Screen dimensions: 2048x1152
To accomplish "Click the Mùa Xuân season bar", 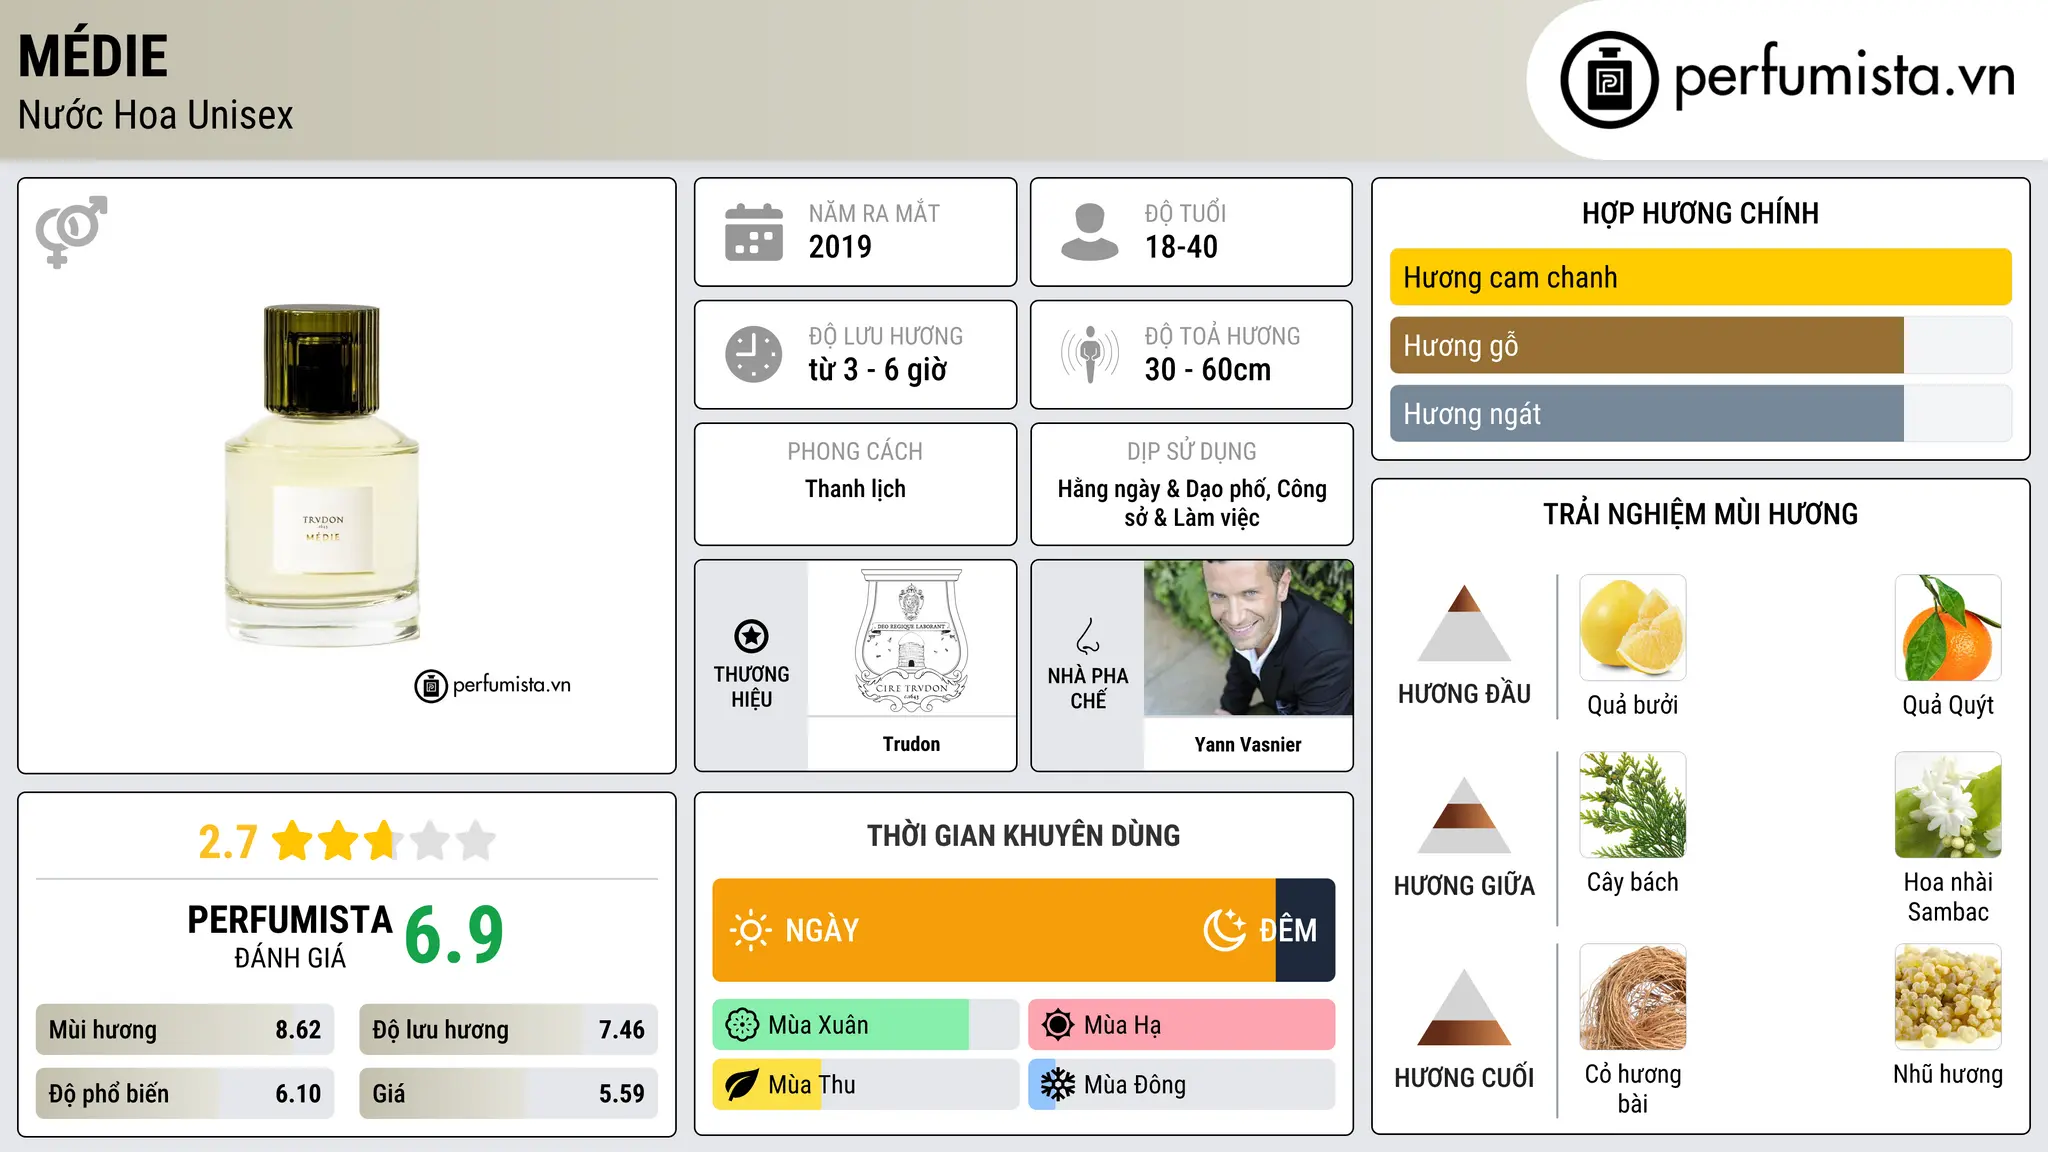I will pos(866,1025).
